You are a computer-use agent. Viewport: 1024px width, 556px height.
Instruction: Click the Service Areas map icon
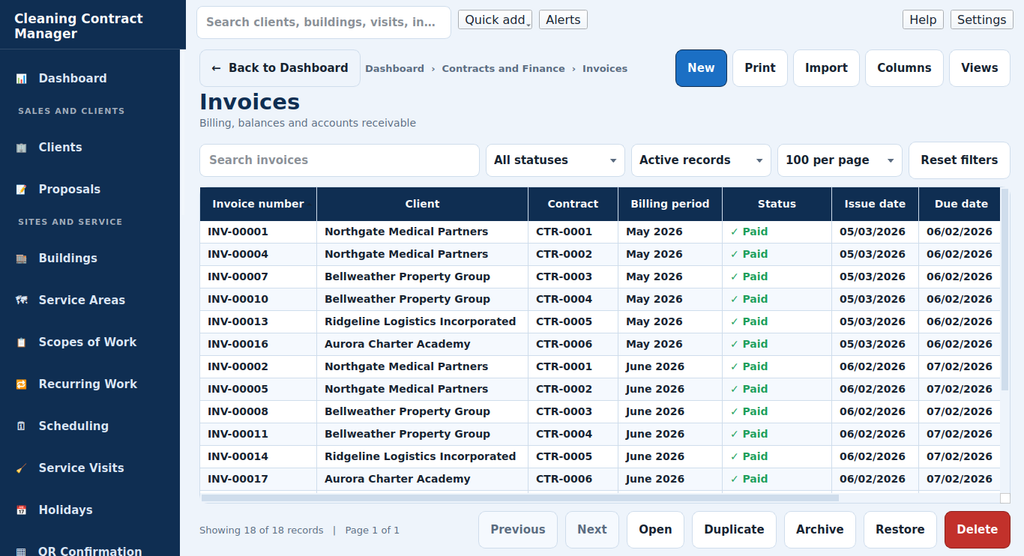tap(22, 301)
